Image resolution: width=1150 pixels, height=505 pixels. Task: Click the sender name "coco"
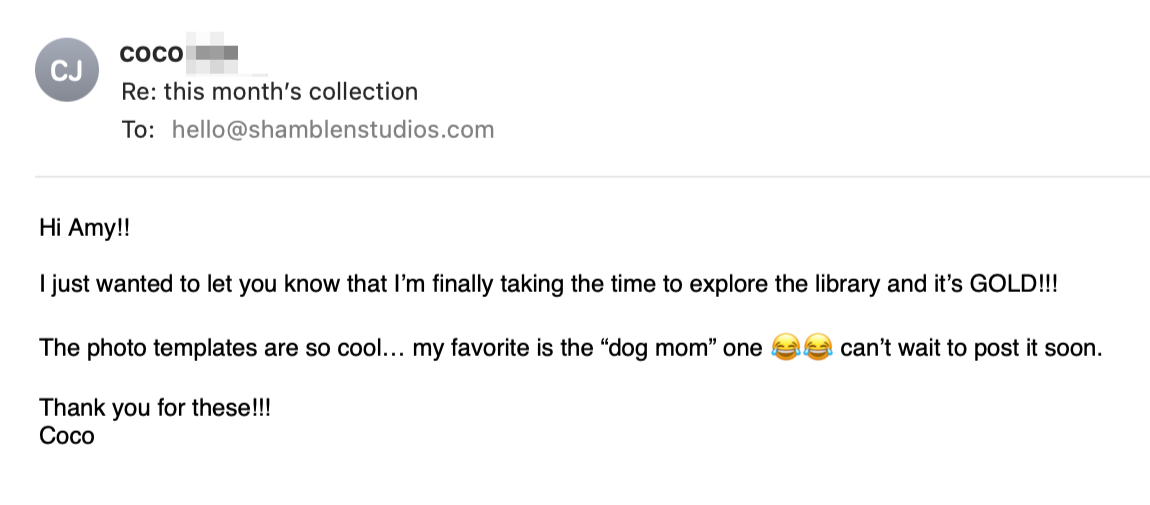point(151,54)
